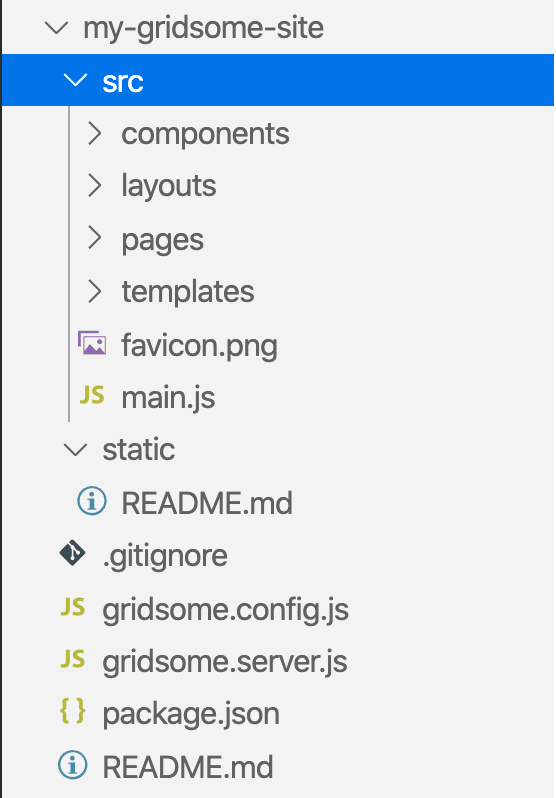The height and width of the screenshot is (798, 556).
Task: Expand the components folder
Action: (x=95, y=133)
